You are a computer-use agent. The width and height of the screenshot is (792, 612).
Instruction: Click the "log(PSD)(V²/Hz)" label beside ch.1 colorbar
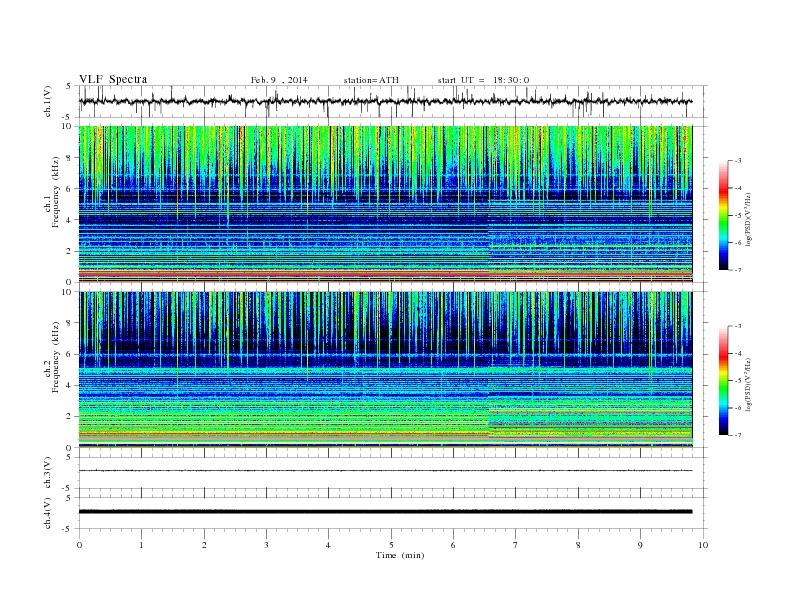(x=748, y=218)
